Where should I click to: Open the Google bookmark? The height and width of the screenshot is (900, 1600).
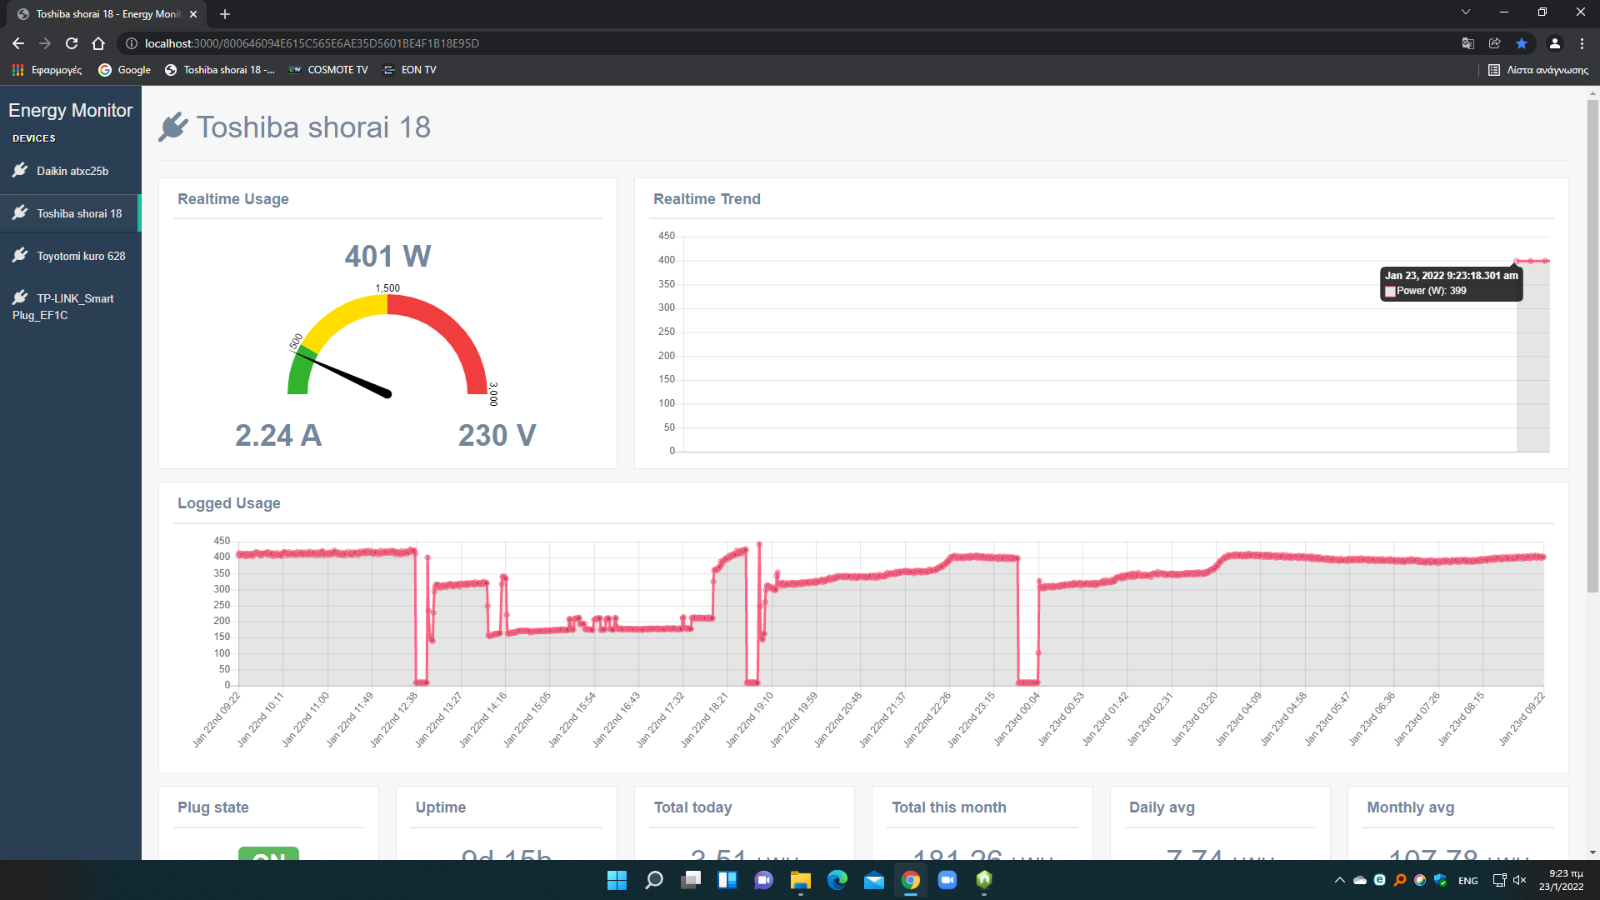[x=125, y=70]
